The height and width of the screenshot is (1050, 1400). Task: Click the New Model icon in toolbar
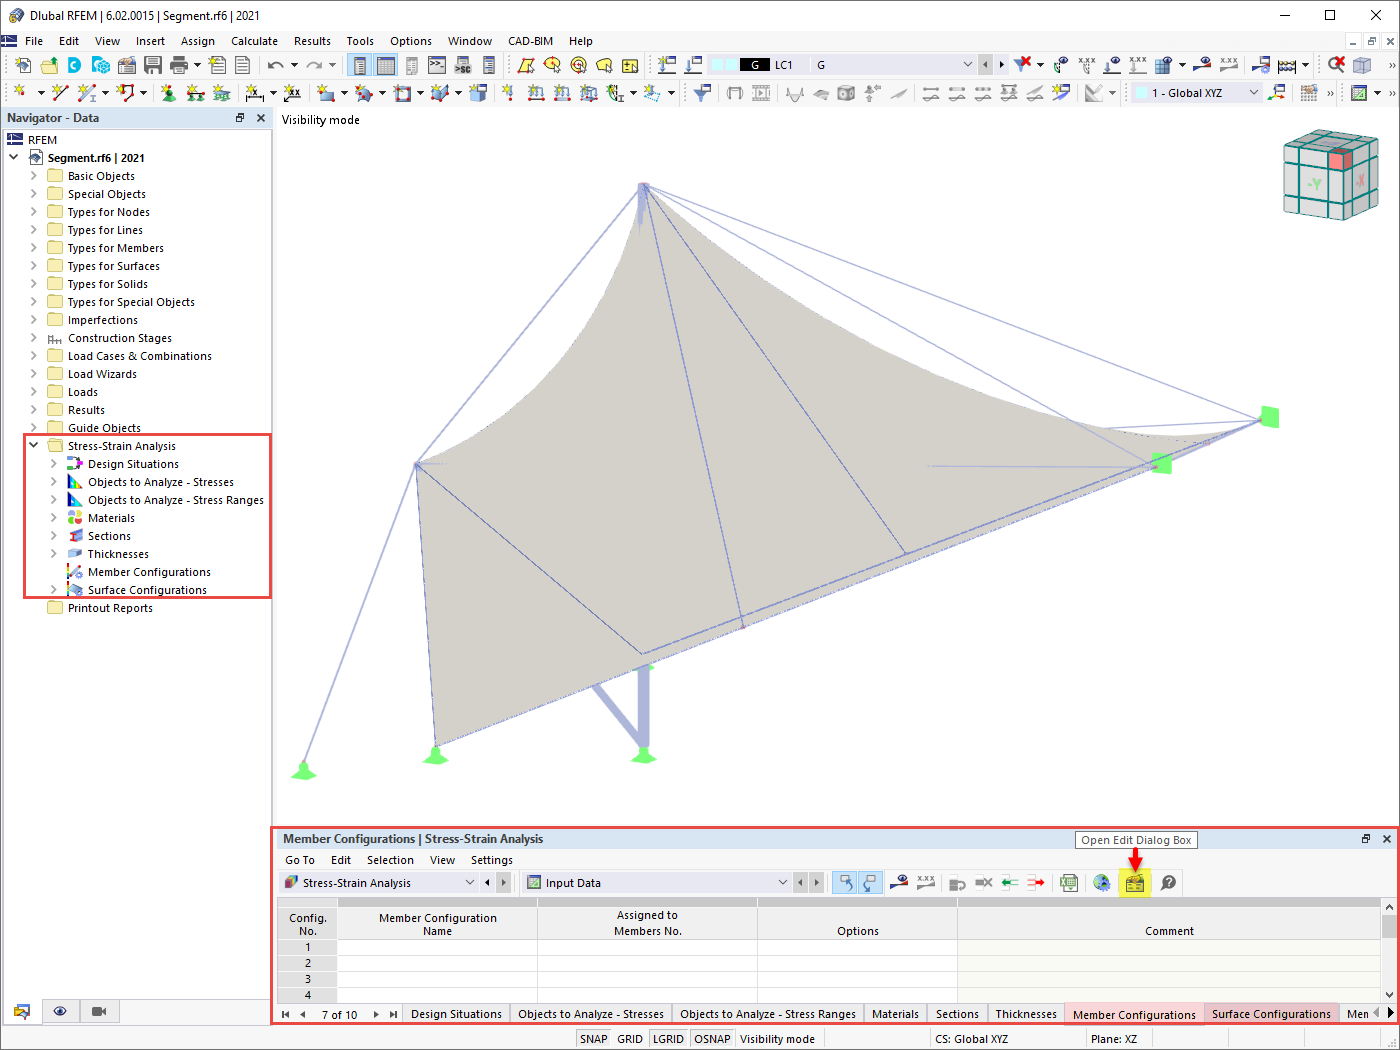click(22, 65)
